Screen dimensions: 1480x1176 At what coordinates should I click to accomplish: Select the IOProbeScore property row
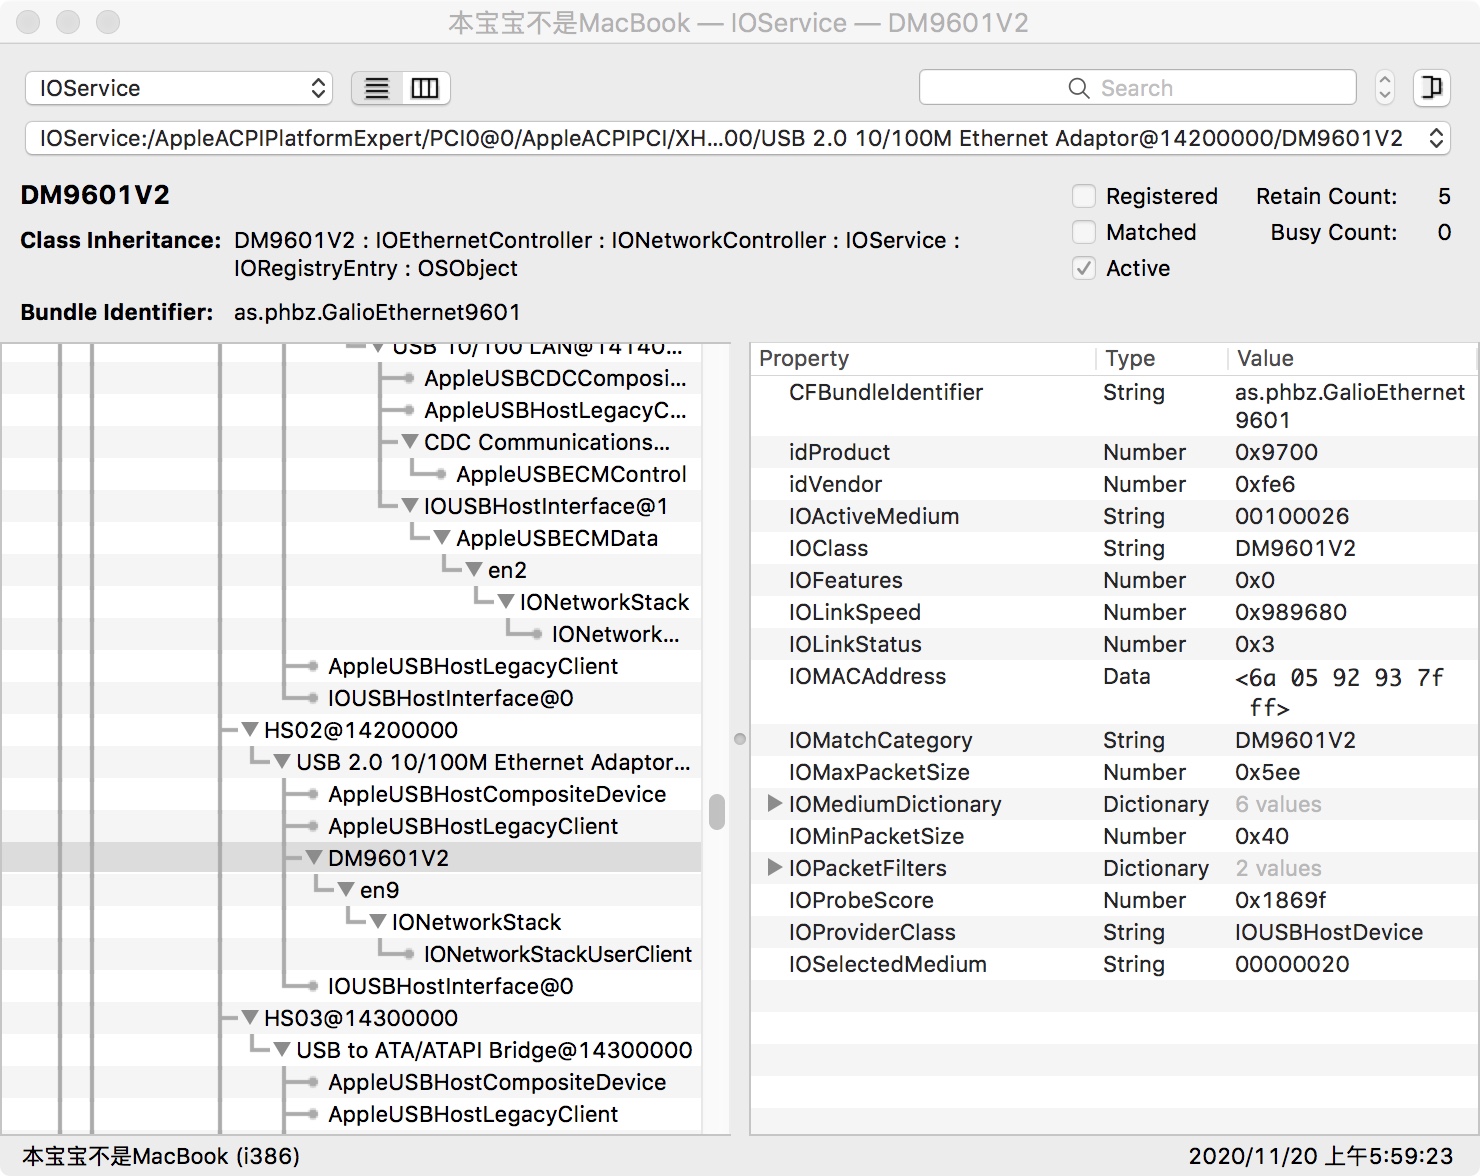1114,900
